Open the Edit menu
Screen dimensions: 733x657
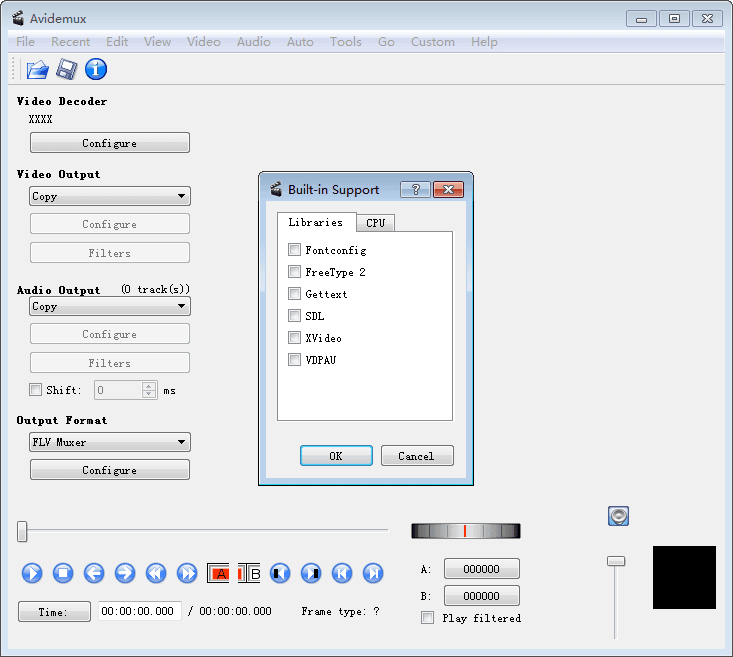point(117,42)
